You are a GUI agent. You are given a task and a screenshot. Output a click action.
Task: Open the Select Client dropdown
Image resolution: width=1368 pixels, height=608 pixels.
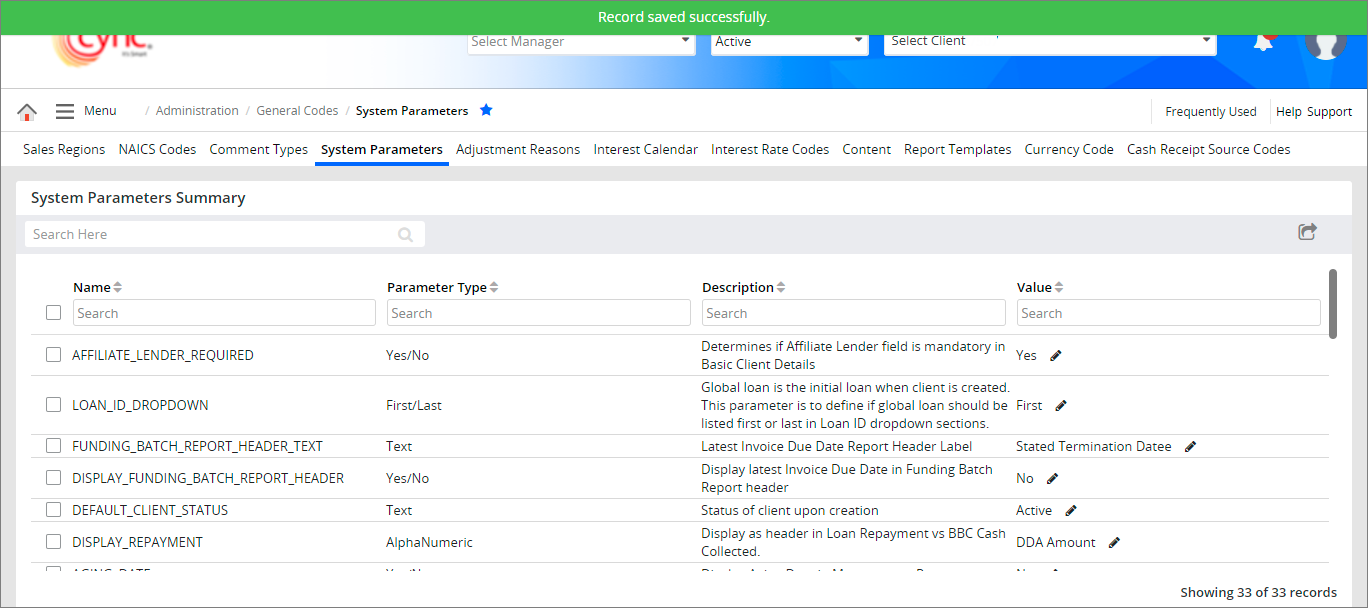pyautogui.click(x=1050, y=41)
